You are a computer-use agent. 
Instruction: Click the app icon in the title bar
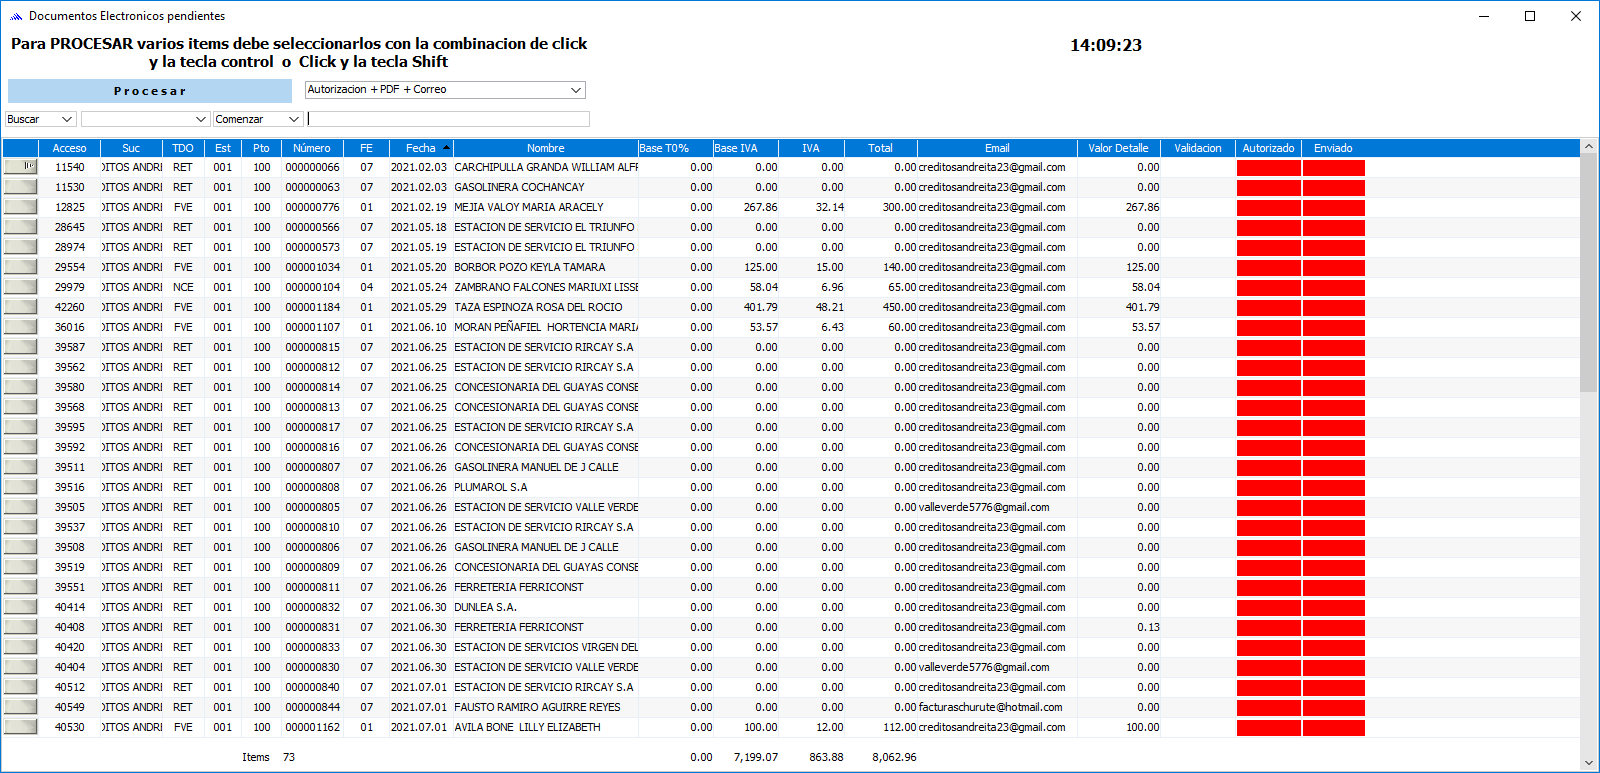pyautogui.click(x=15, y=16)
